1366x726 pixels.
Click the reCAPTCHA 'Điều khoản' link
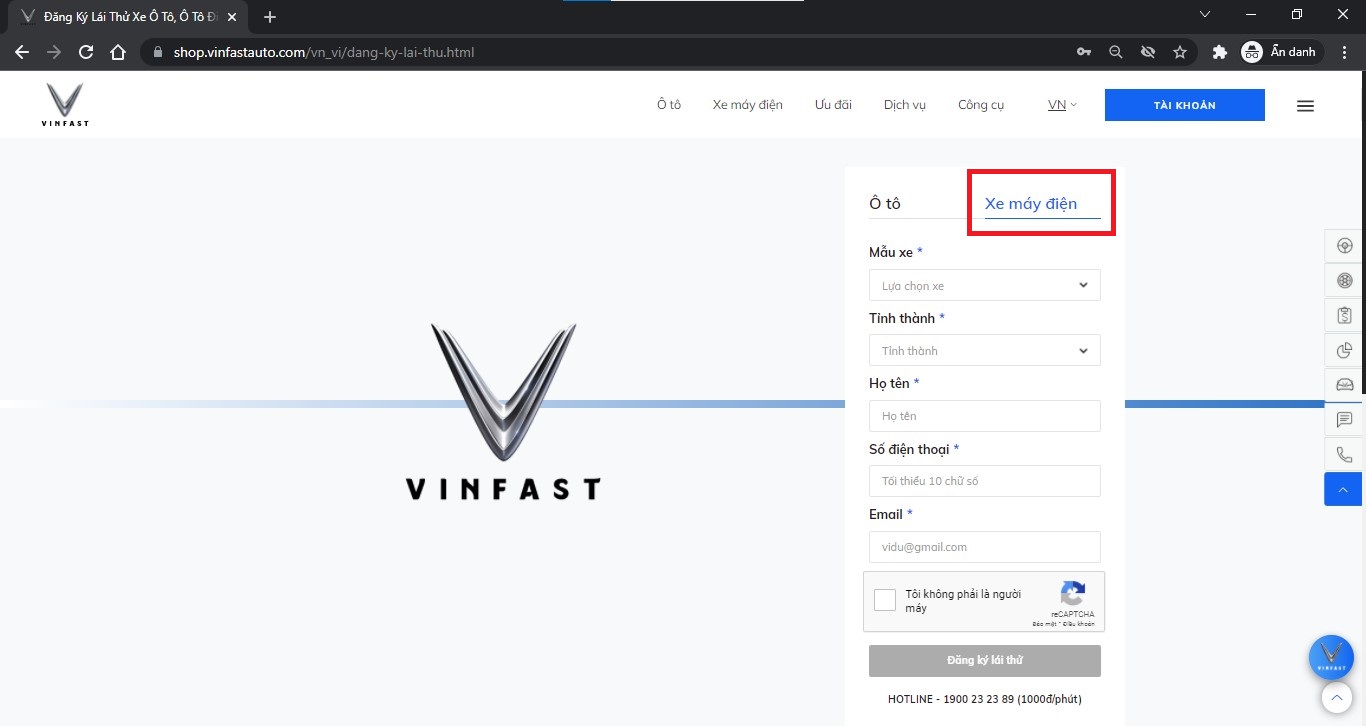1079,624
